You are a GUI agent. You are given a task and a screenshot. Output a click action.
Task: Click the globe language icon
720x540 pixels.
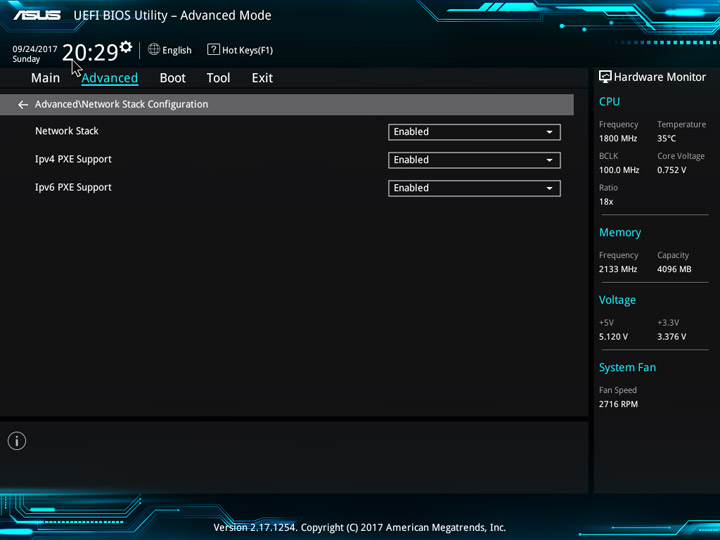coord(154,49)
